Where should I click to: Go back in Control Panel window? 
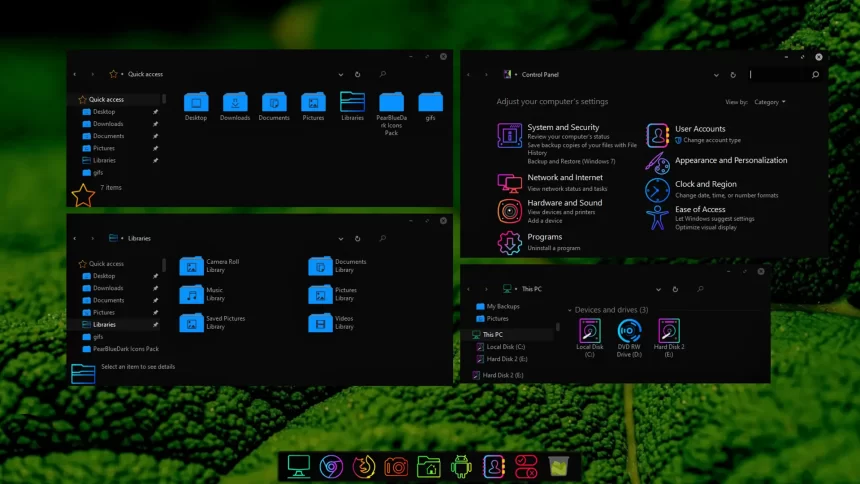click(468, 75)
